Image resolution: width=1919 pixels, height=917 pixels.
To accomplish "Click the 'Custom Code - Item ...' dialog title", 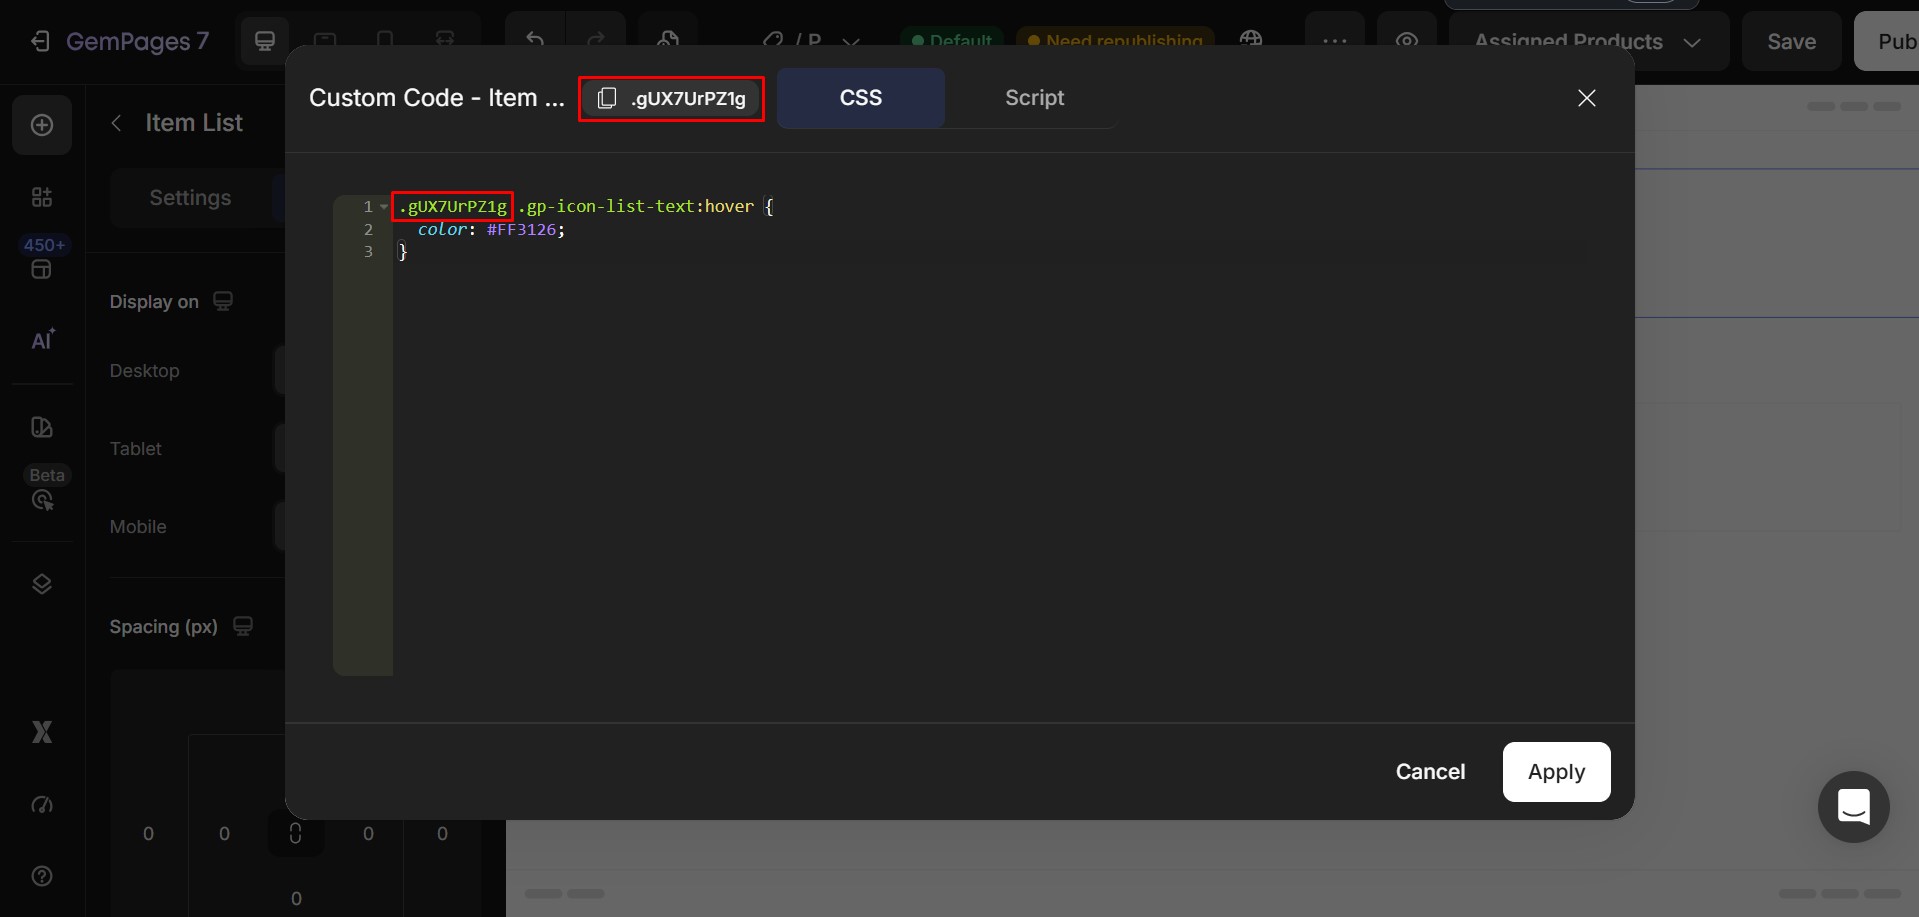I will (x=436, y=98).
